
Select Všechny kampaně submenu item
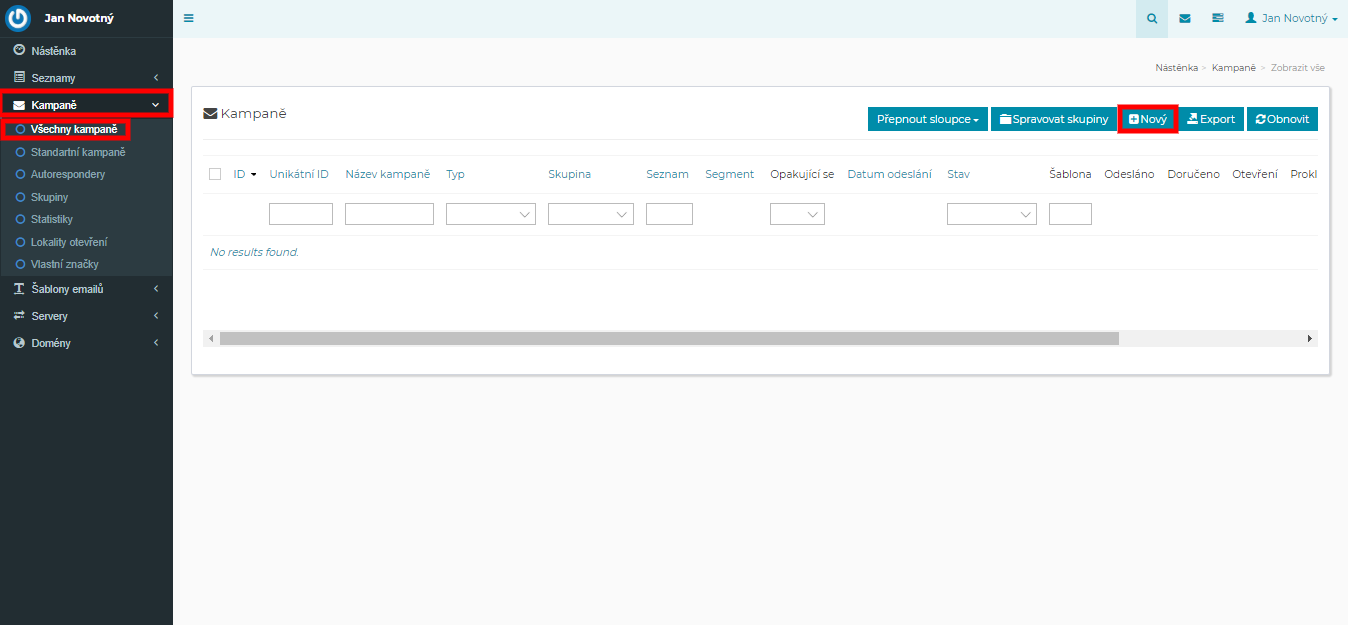point(74,129)
